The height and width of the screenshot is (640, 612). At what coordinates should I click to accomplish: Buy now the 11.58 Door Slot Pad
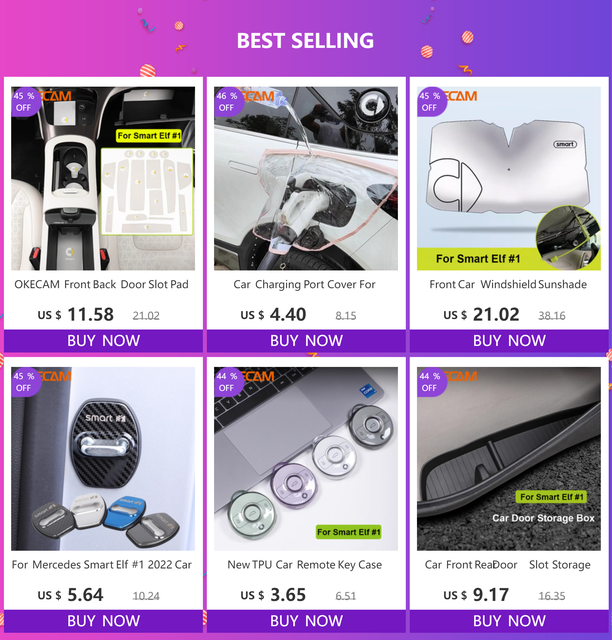coord(103,341)
